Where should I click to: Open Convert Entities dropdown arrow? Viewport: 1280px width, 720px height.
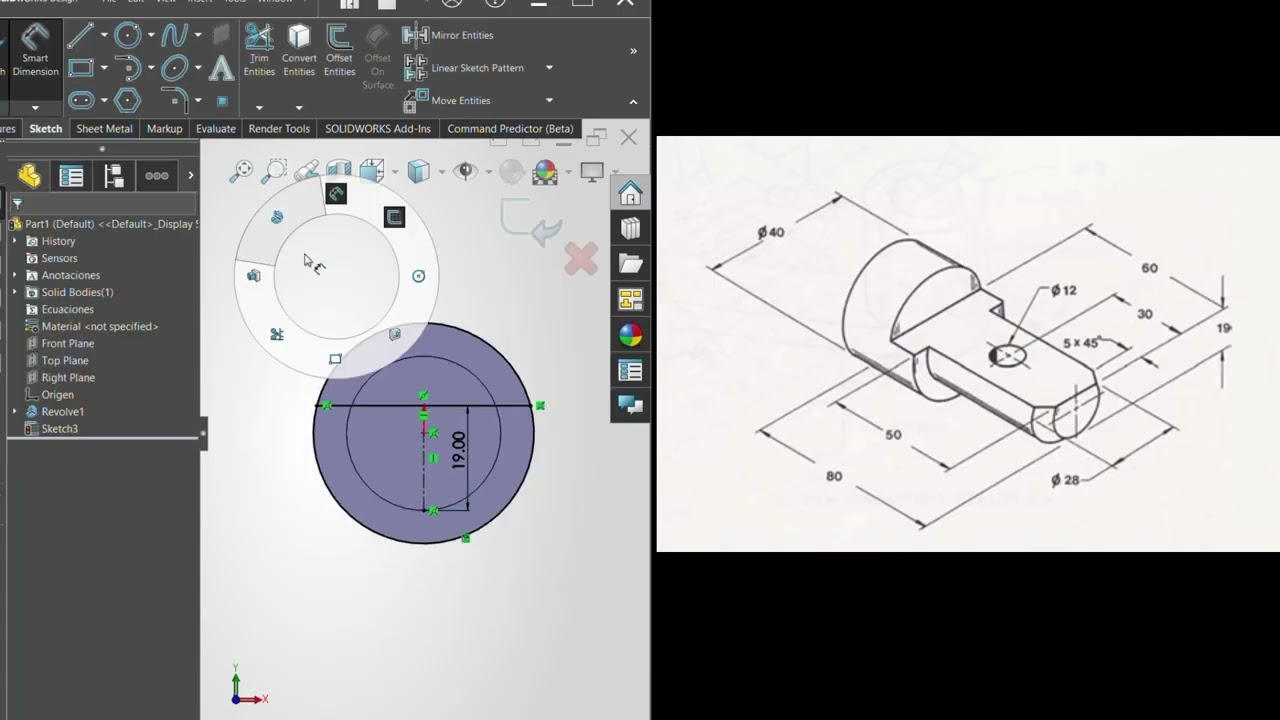[x=299, y=108]
